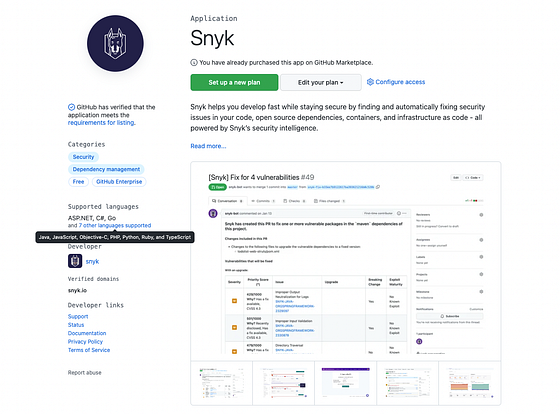The height and width of the screenshot is (414, 560).
Task: Click the ASP.NET, C#, Go languages text
Action: pos(92,218)
